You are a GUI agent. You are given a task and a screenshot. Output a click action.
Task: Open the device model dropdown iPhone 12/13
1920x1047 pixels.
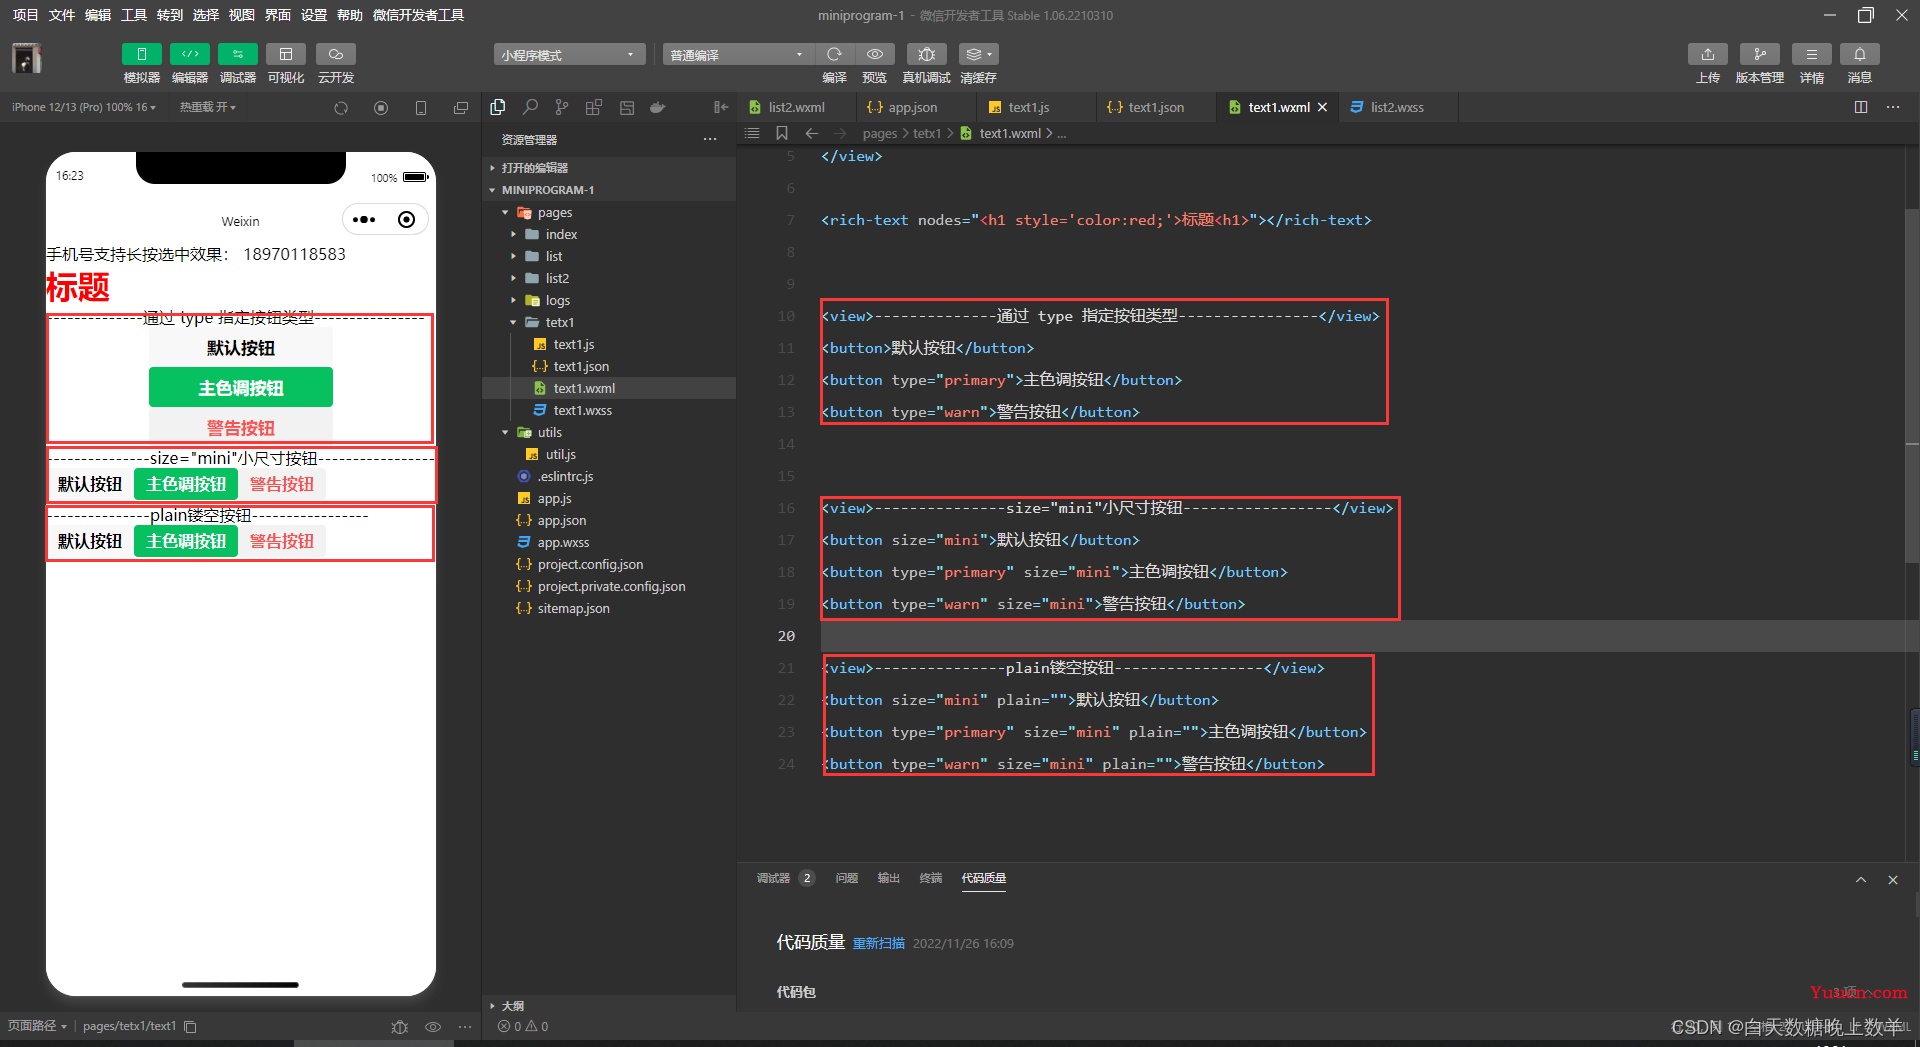pyautogui.click(x=84, y=107)
